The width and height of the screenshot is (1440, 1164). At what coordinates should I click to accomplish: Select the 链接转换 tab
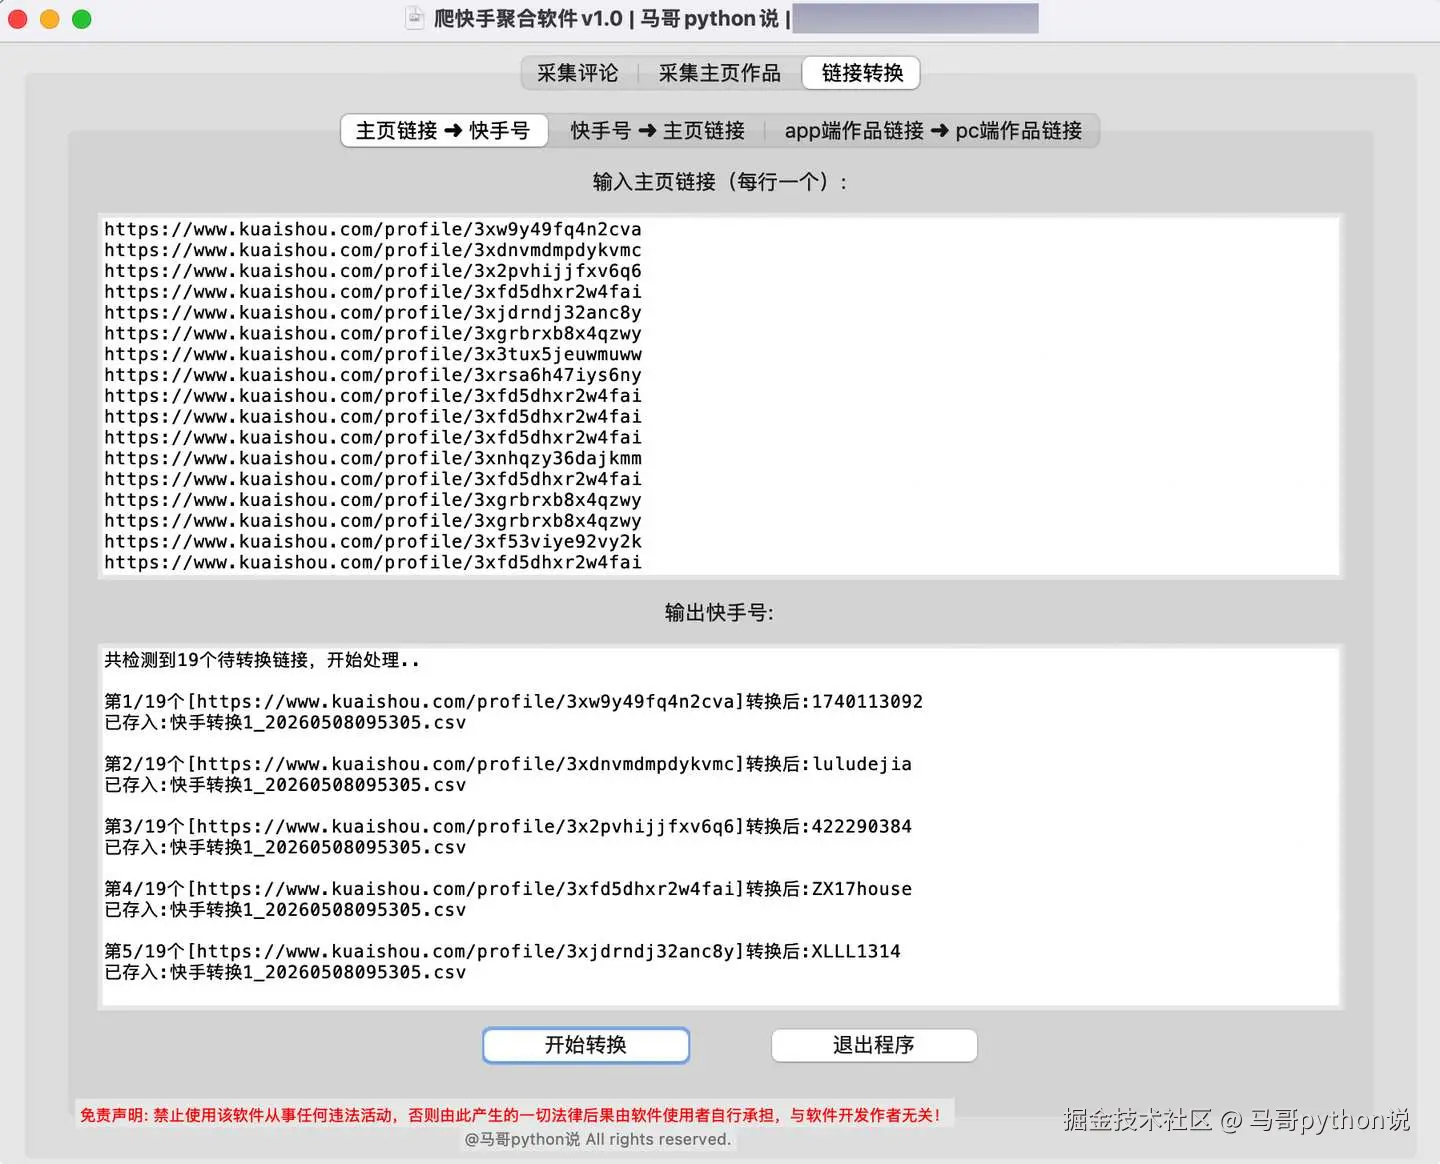coord(862,73)
